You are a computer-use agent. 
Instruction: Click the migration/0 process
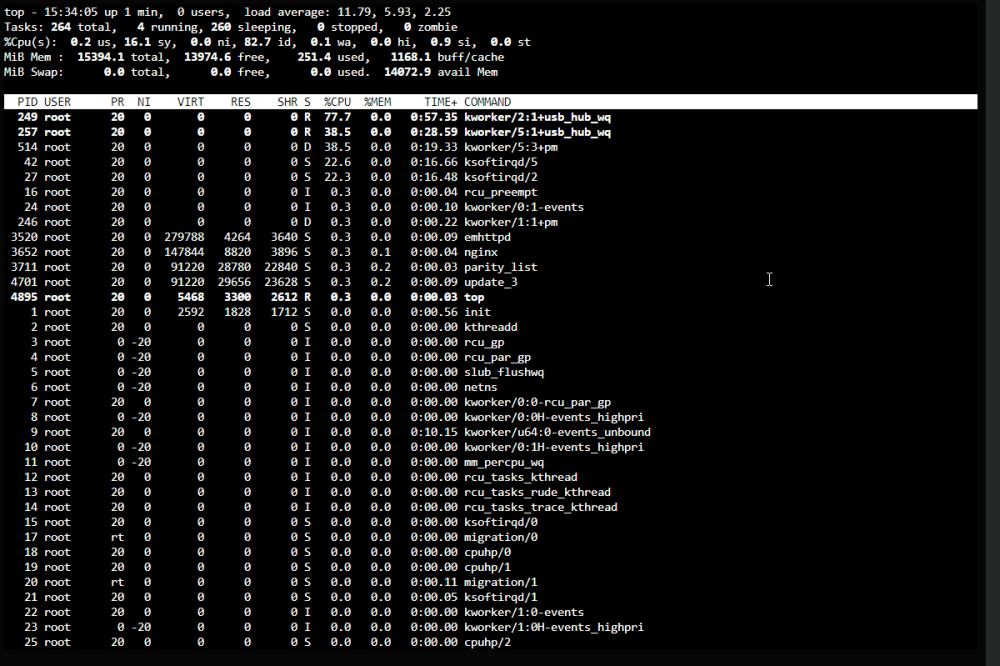501,537
